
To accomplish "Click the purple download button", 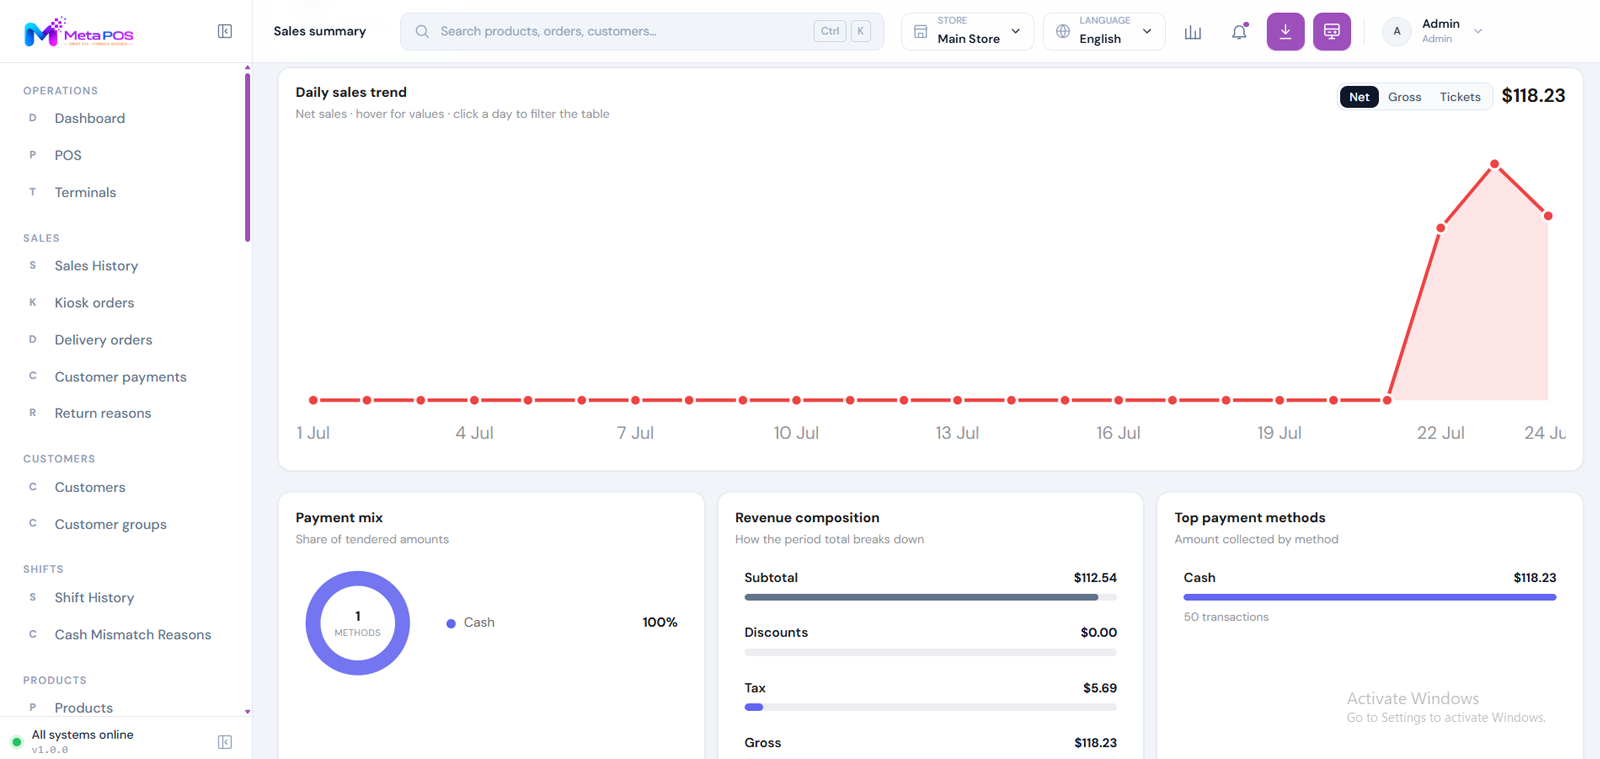I will (1285, 32).
